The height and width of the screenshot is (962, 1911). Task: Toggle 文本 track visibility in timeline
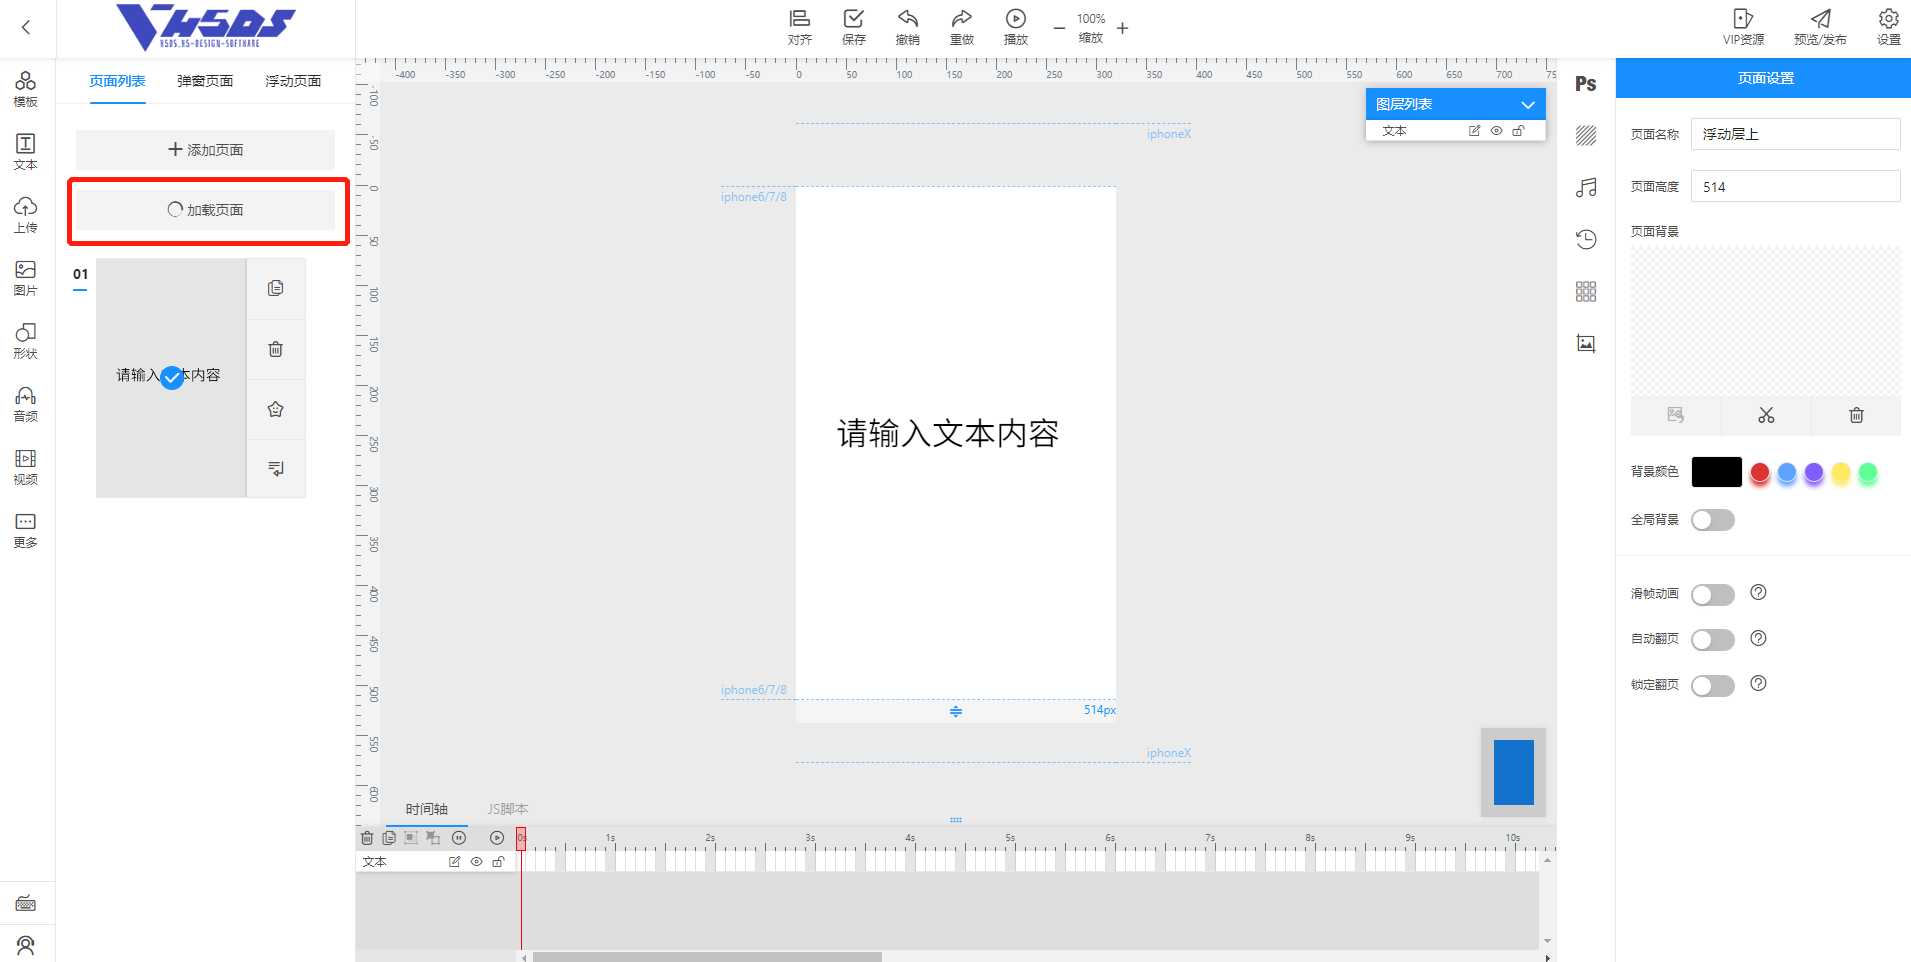pyautogui.click(x=477, y=862)
